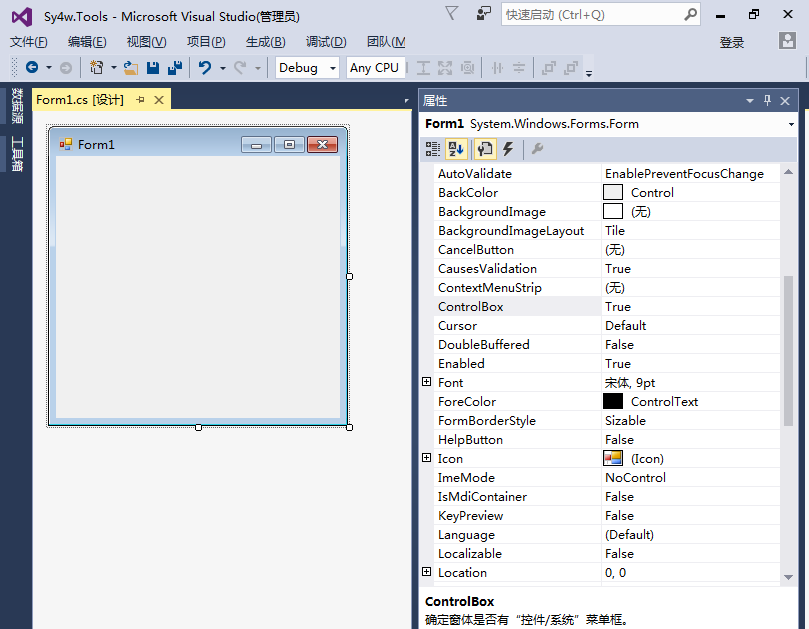
Task: Open the New Project dropdown arrow
Action: 114,68
